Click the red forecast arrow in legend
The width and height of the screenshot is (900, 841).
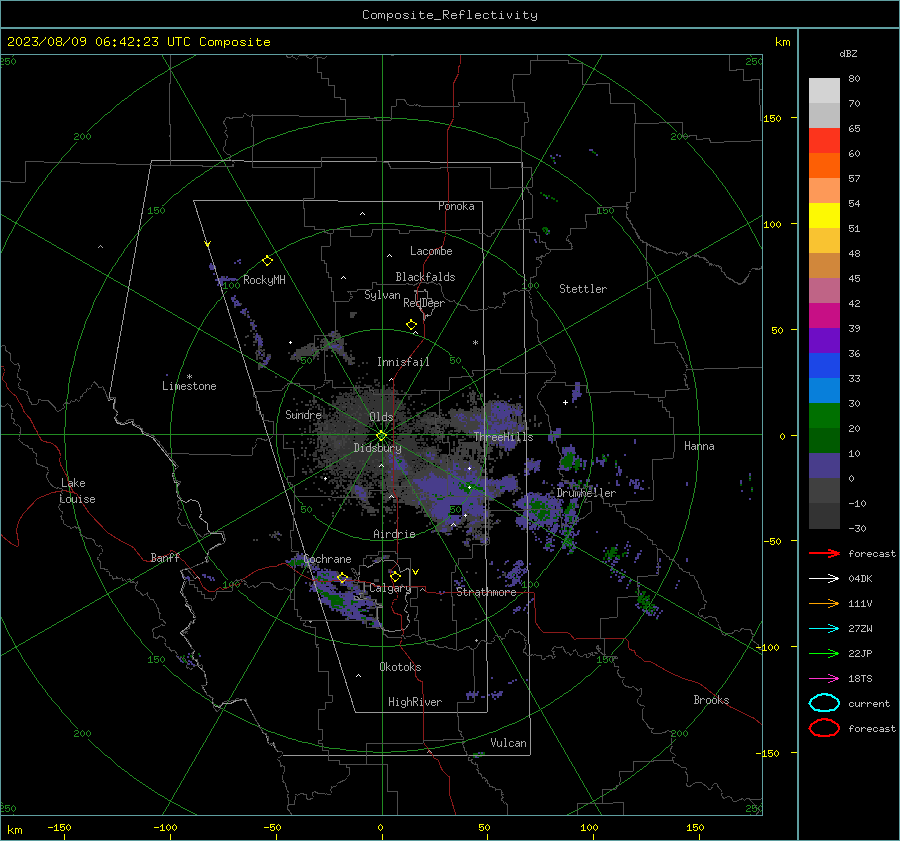[x=824, y=553]
